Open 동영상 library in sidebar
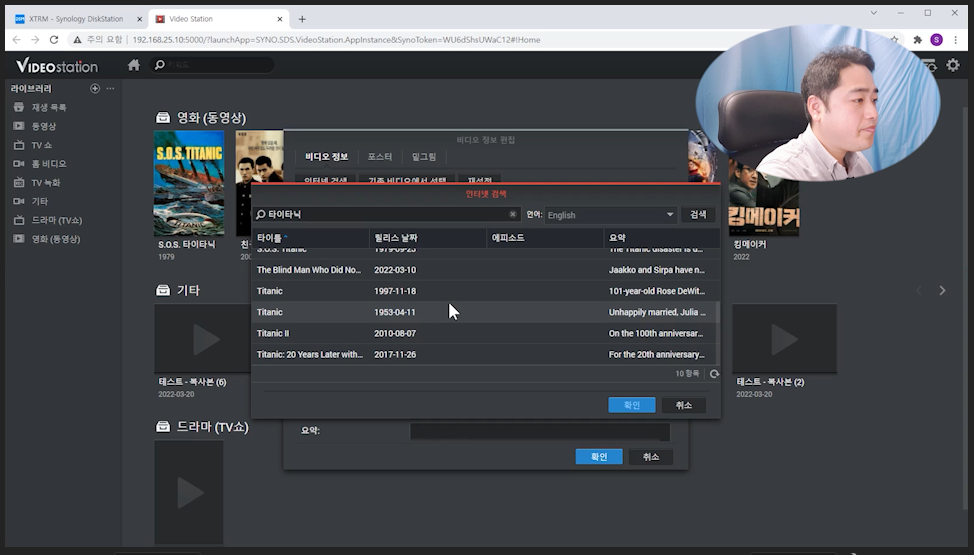Screen dimensions: 974x555 coord(43,126)
